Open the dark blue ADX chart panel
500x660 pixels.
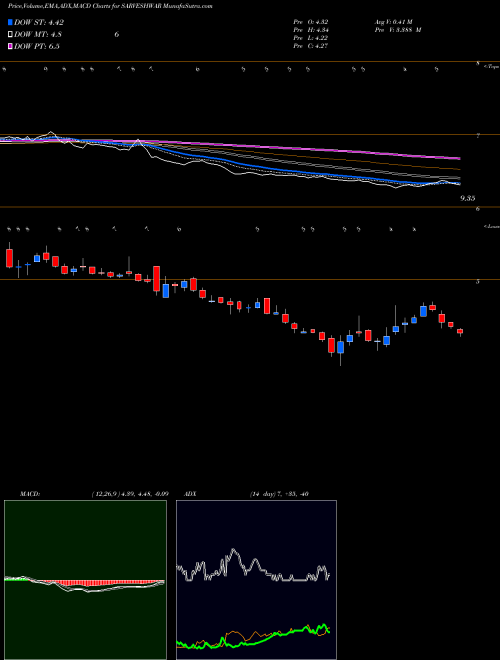pyautogui.click(x=256, y=580)
